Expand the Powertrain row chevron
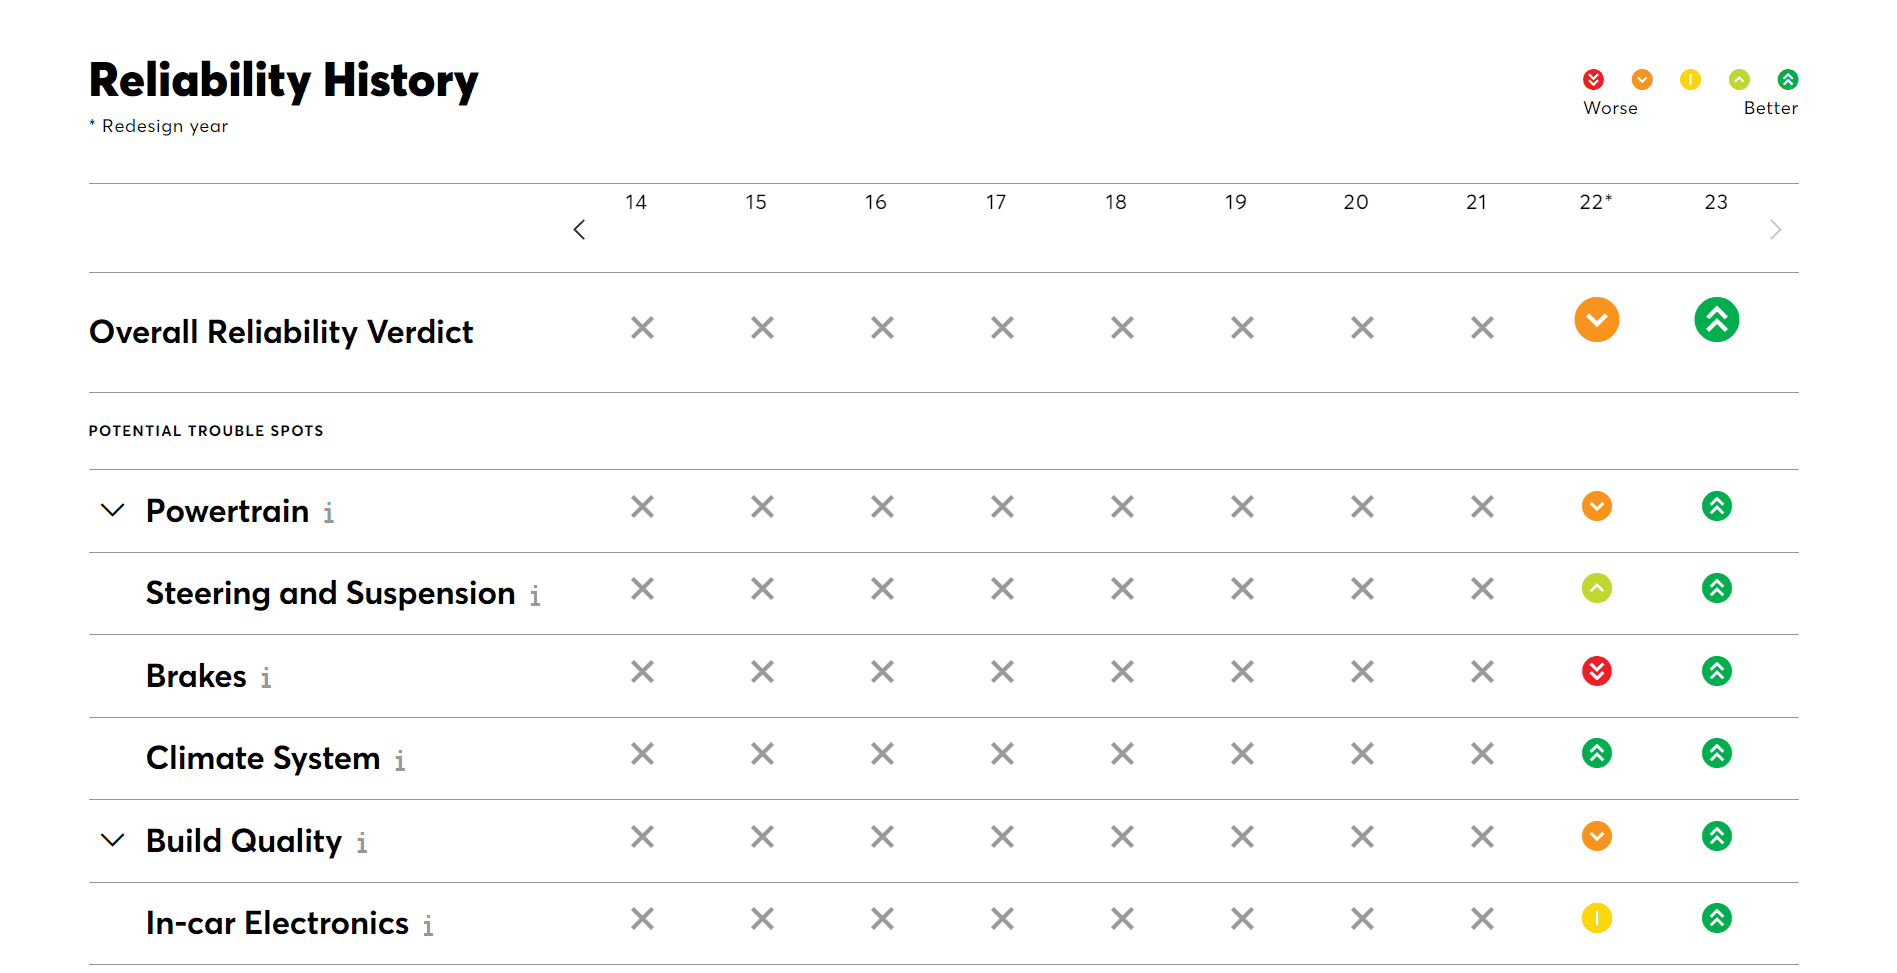The width and height of the screenshot is (1897, 973). click(113, 510)
